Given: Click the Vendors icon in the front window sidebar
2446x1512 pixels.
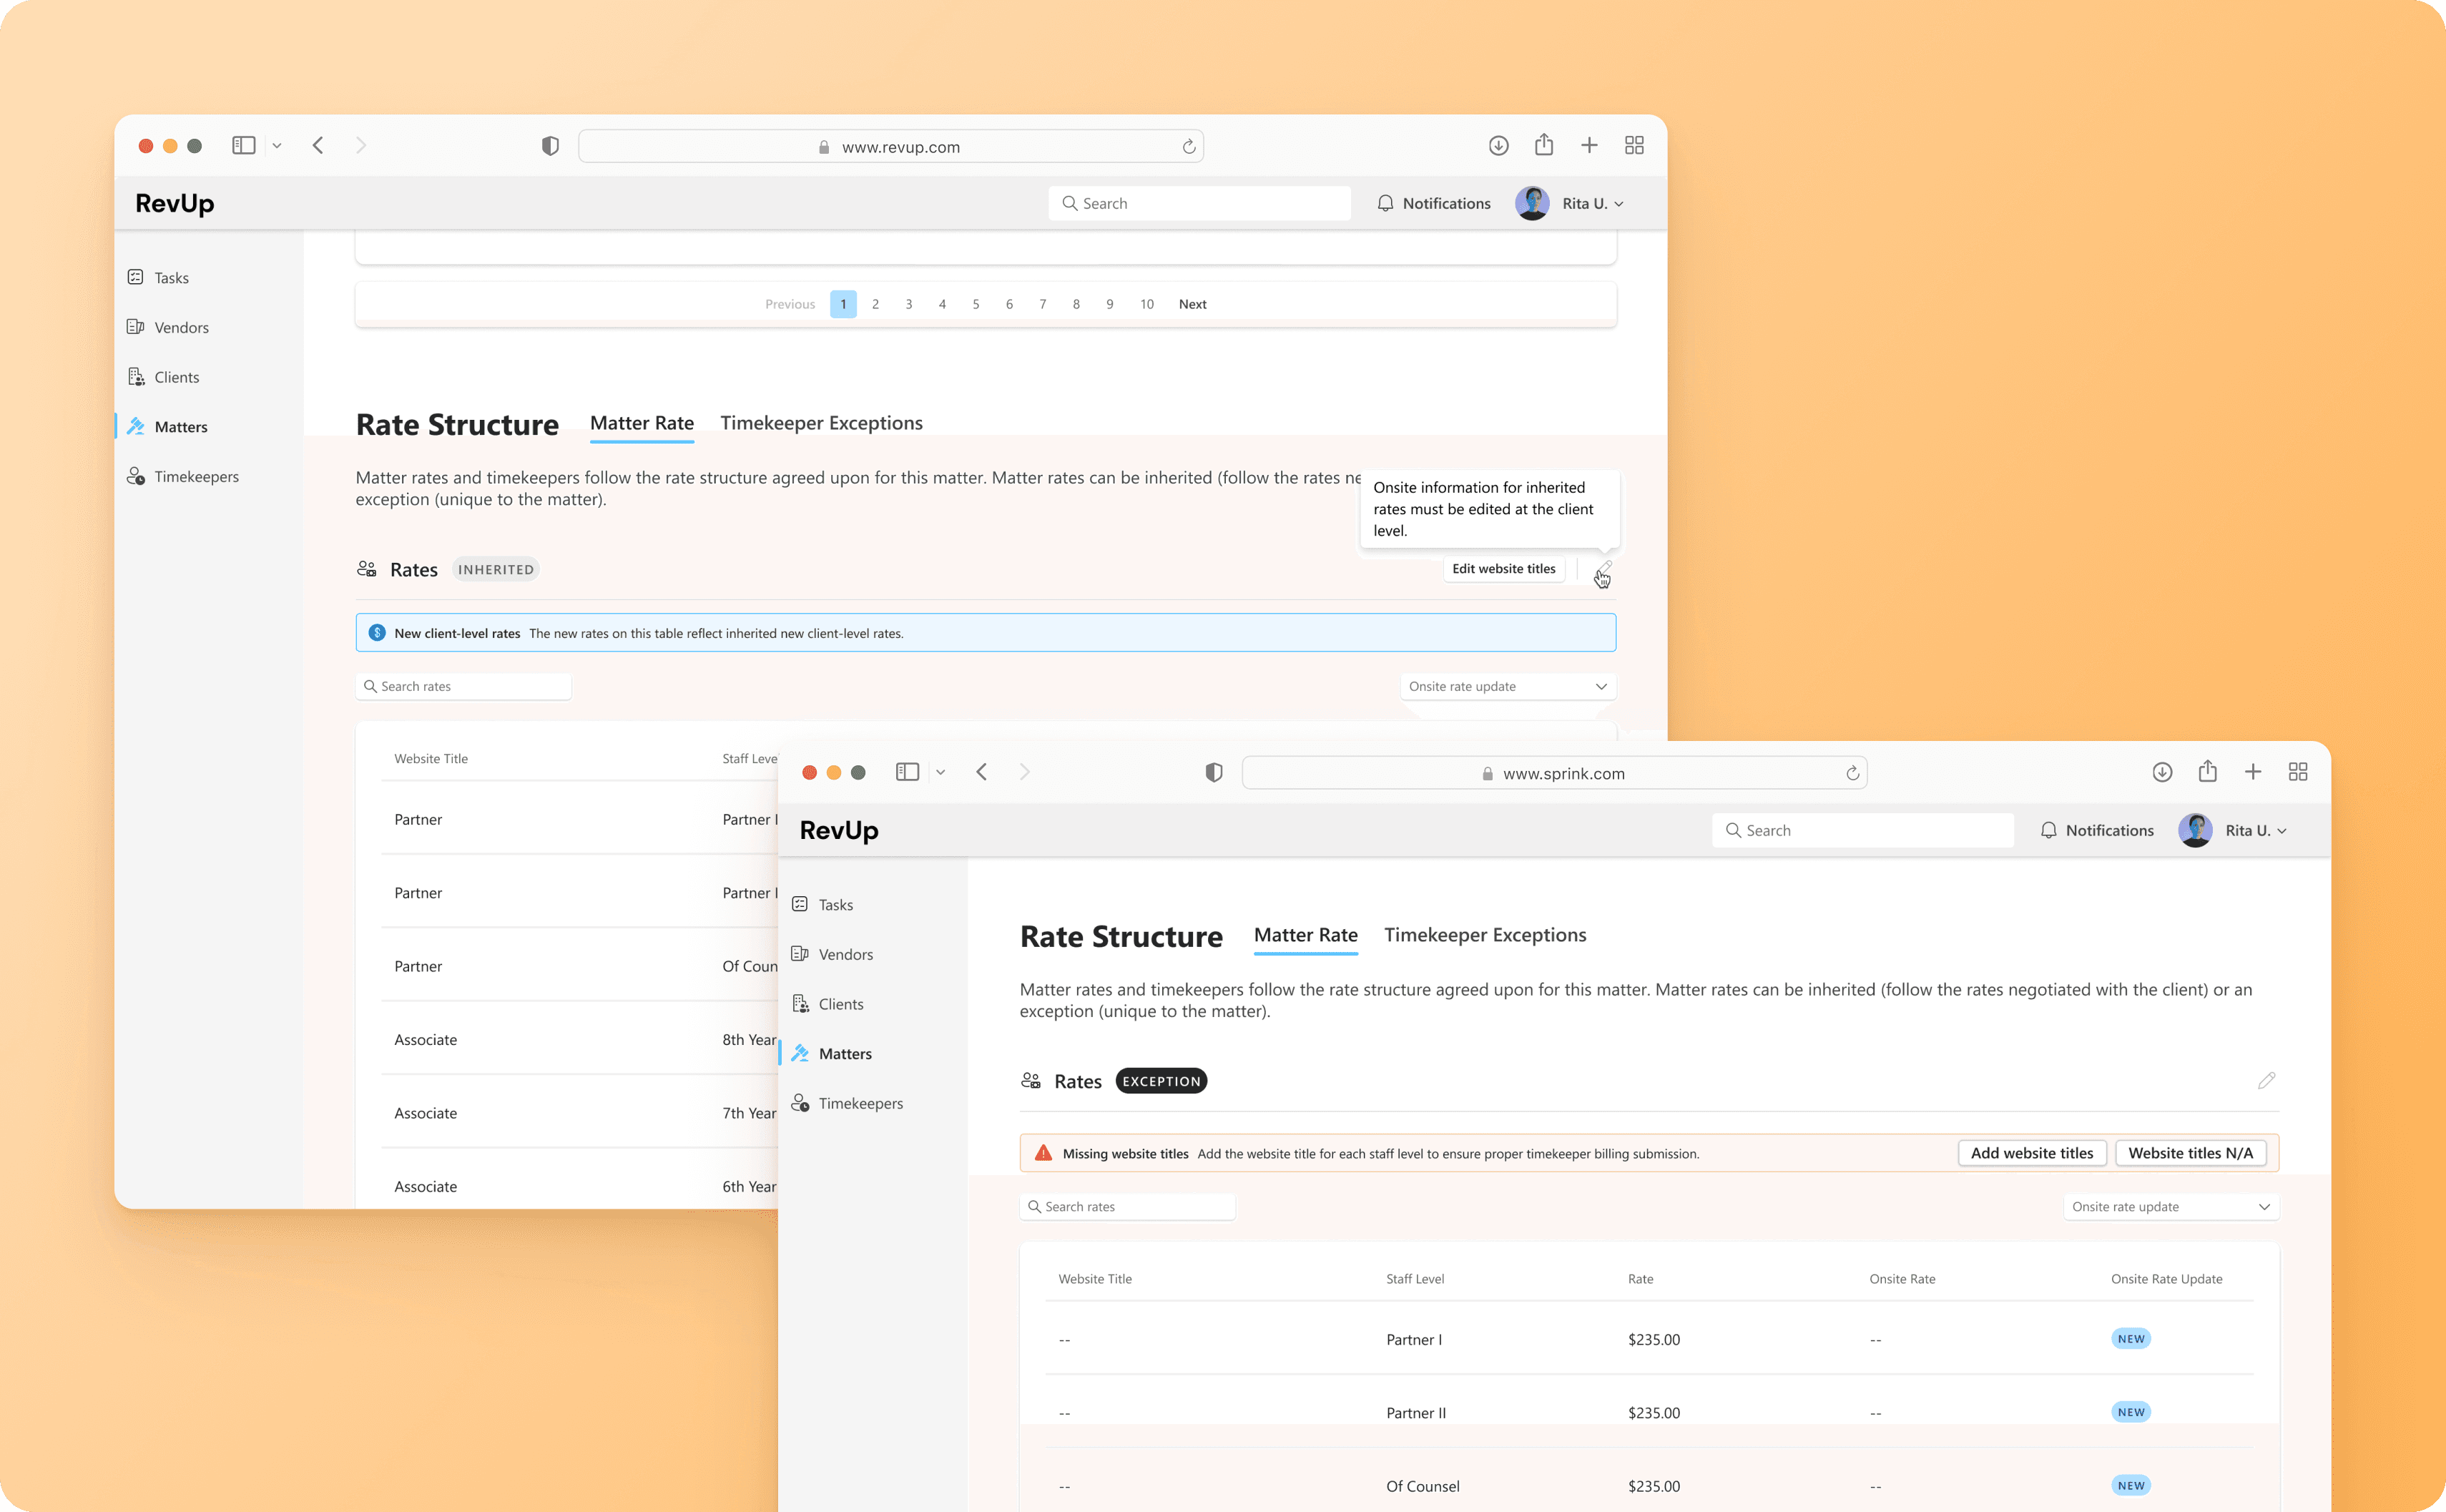Looking at the screenshot, I should (800, 954).
